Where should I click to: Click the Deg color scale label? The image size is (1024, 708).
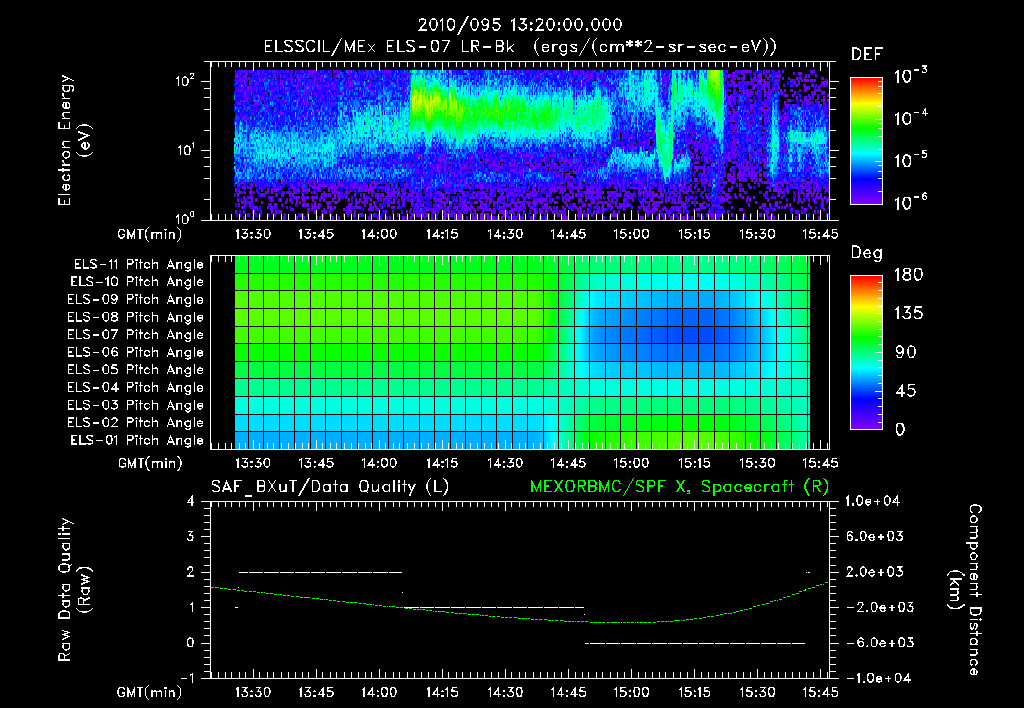pos(867,253)
